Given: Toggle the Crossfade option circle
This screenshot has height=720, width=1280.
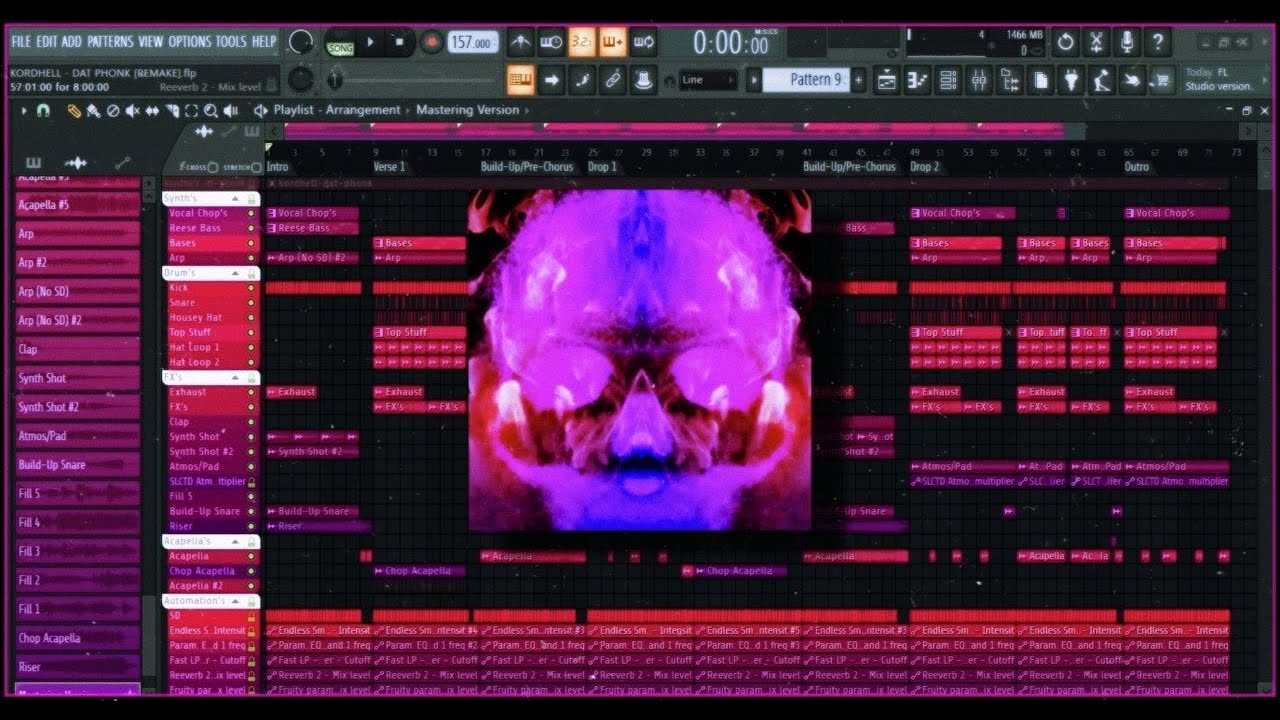Looking at the screenshot, I should pos(213,167).
